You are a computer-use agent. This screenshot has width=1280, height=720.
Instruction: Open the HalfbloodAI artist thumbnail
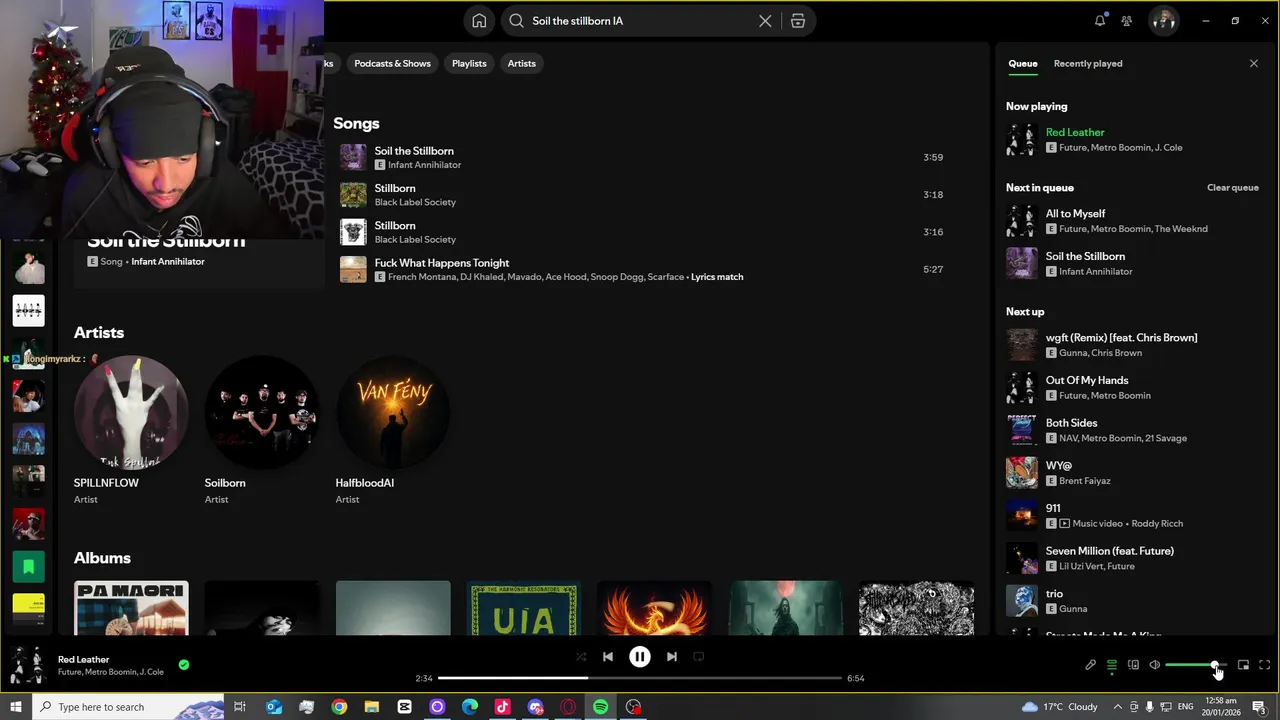[393, 412]
